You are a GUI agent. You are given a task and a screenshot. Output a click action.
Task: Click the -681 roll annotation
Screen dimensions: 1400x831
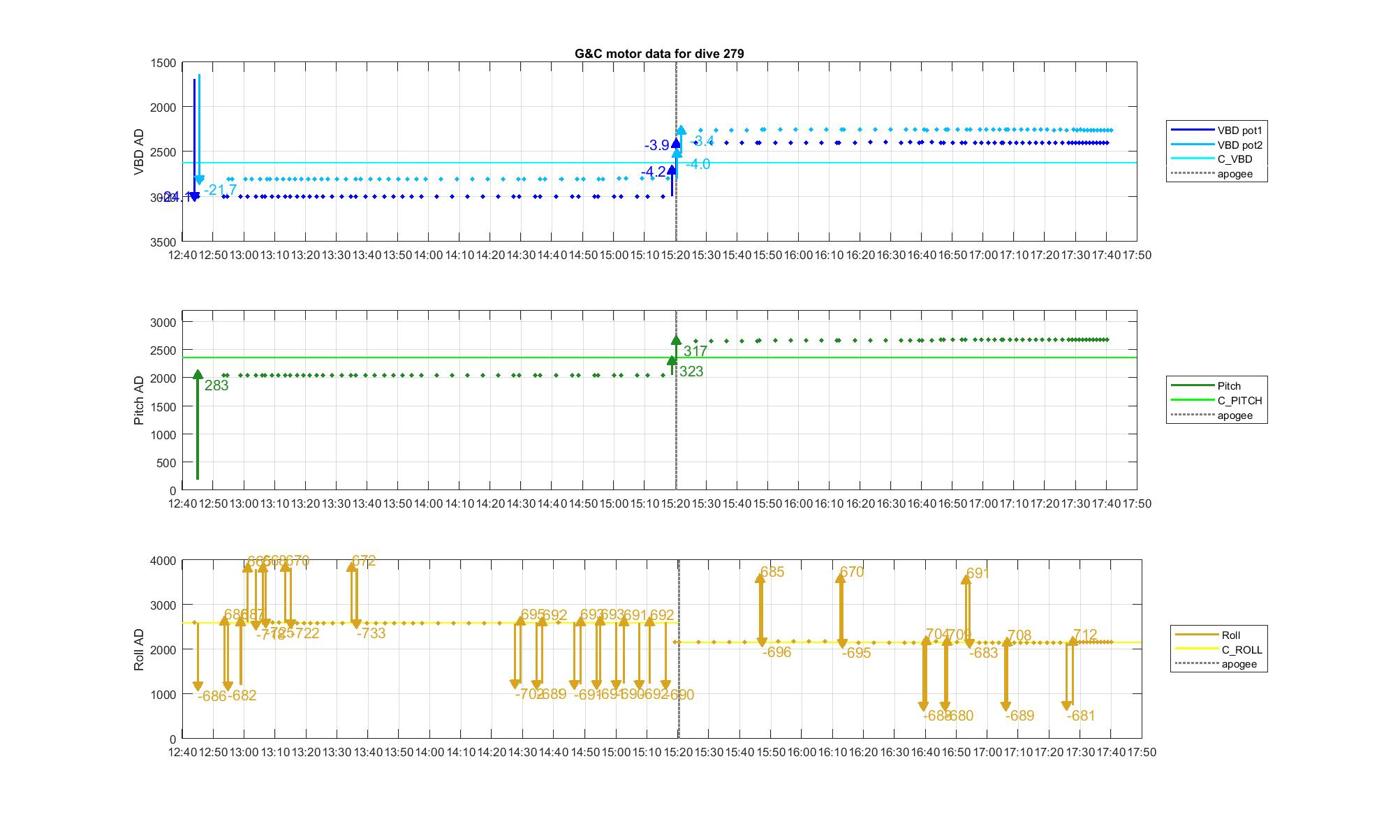1081,716
